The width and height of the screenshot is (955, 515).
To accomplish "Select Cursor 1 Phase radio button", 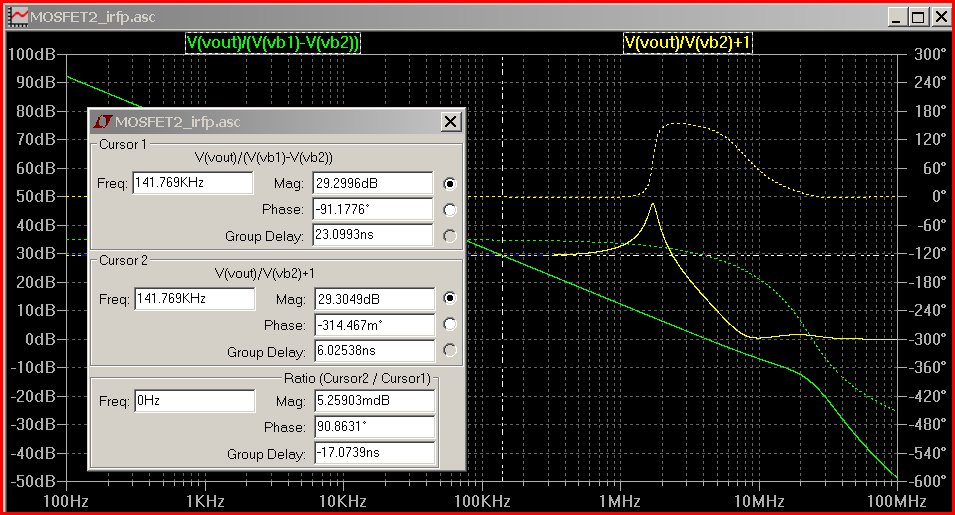I will click(x=450, y=210).
